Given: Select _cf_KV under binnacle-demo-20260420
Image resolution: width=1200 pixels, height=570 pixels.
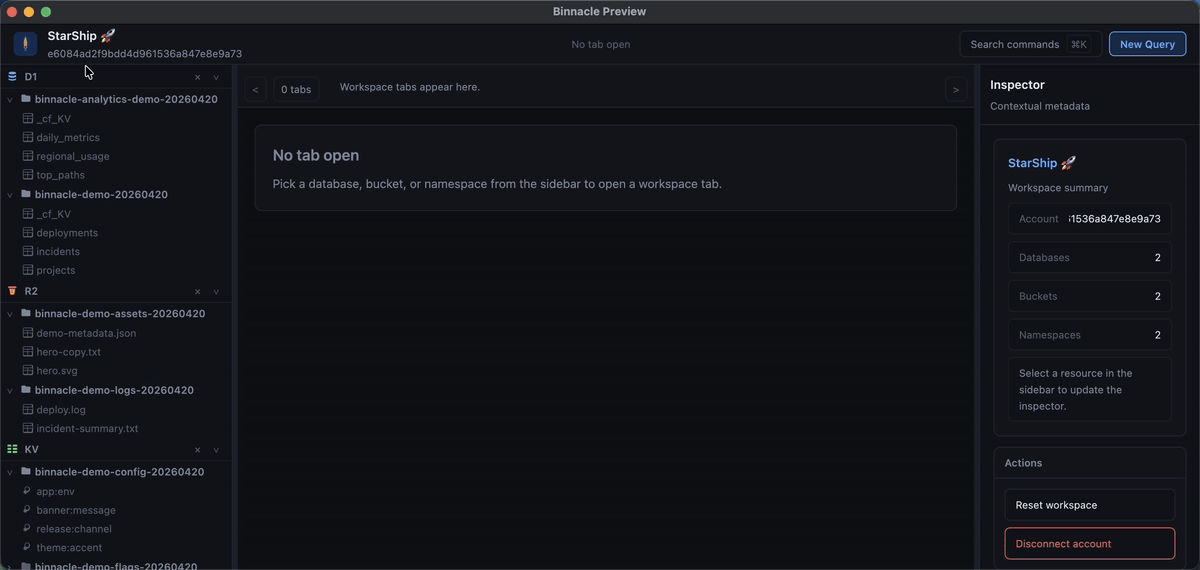Looking at the screenshot, I should 53,213.
